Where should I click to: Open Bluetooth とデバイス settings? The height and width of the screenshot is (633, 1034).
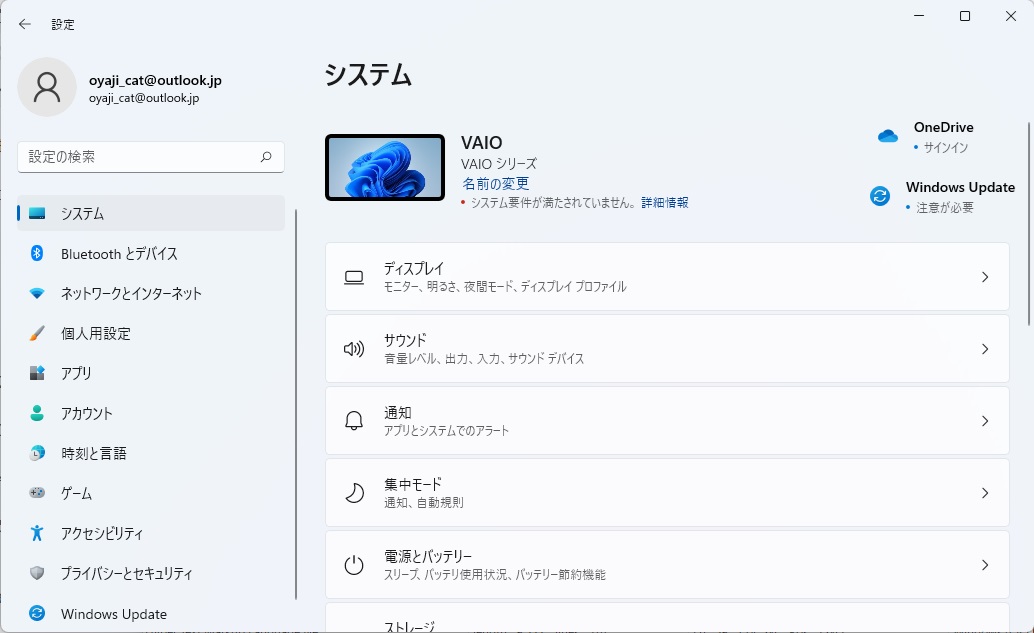coord(151,254)
